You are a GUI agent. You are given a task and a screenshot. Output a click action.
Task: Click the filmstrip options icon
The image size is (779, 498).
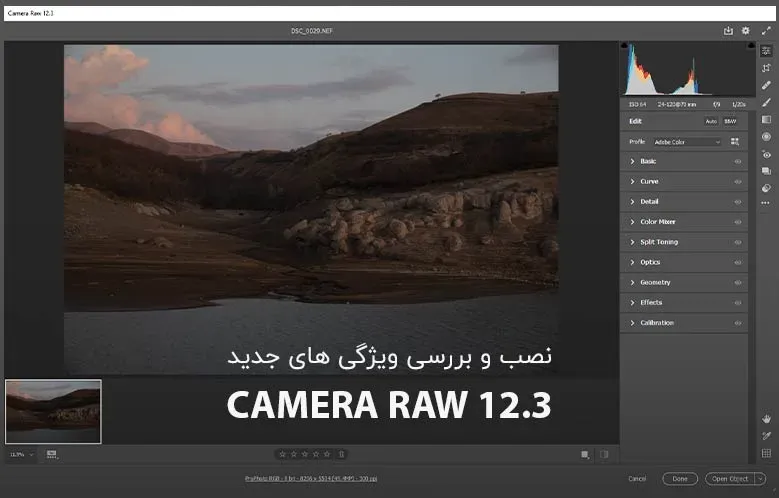(x=52, y=454)
